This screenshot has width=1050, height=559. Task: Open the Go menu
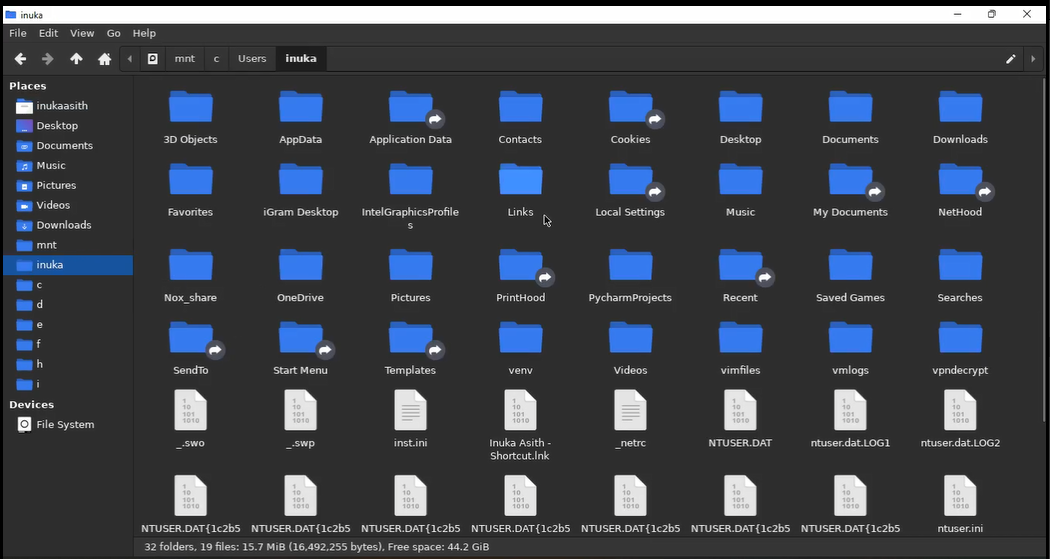(114, 33)
